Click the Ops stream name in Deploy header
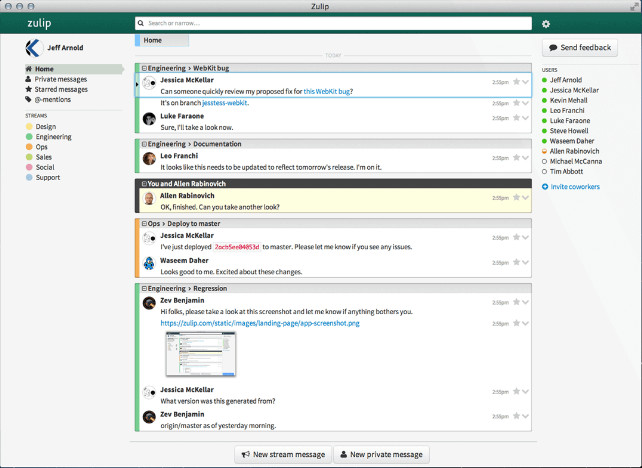The height and width of the screenshot is (468, 642). pos(154,224)
